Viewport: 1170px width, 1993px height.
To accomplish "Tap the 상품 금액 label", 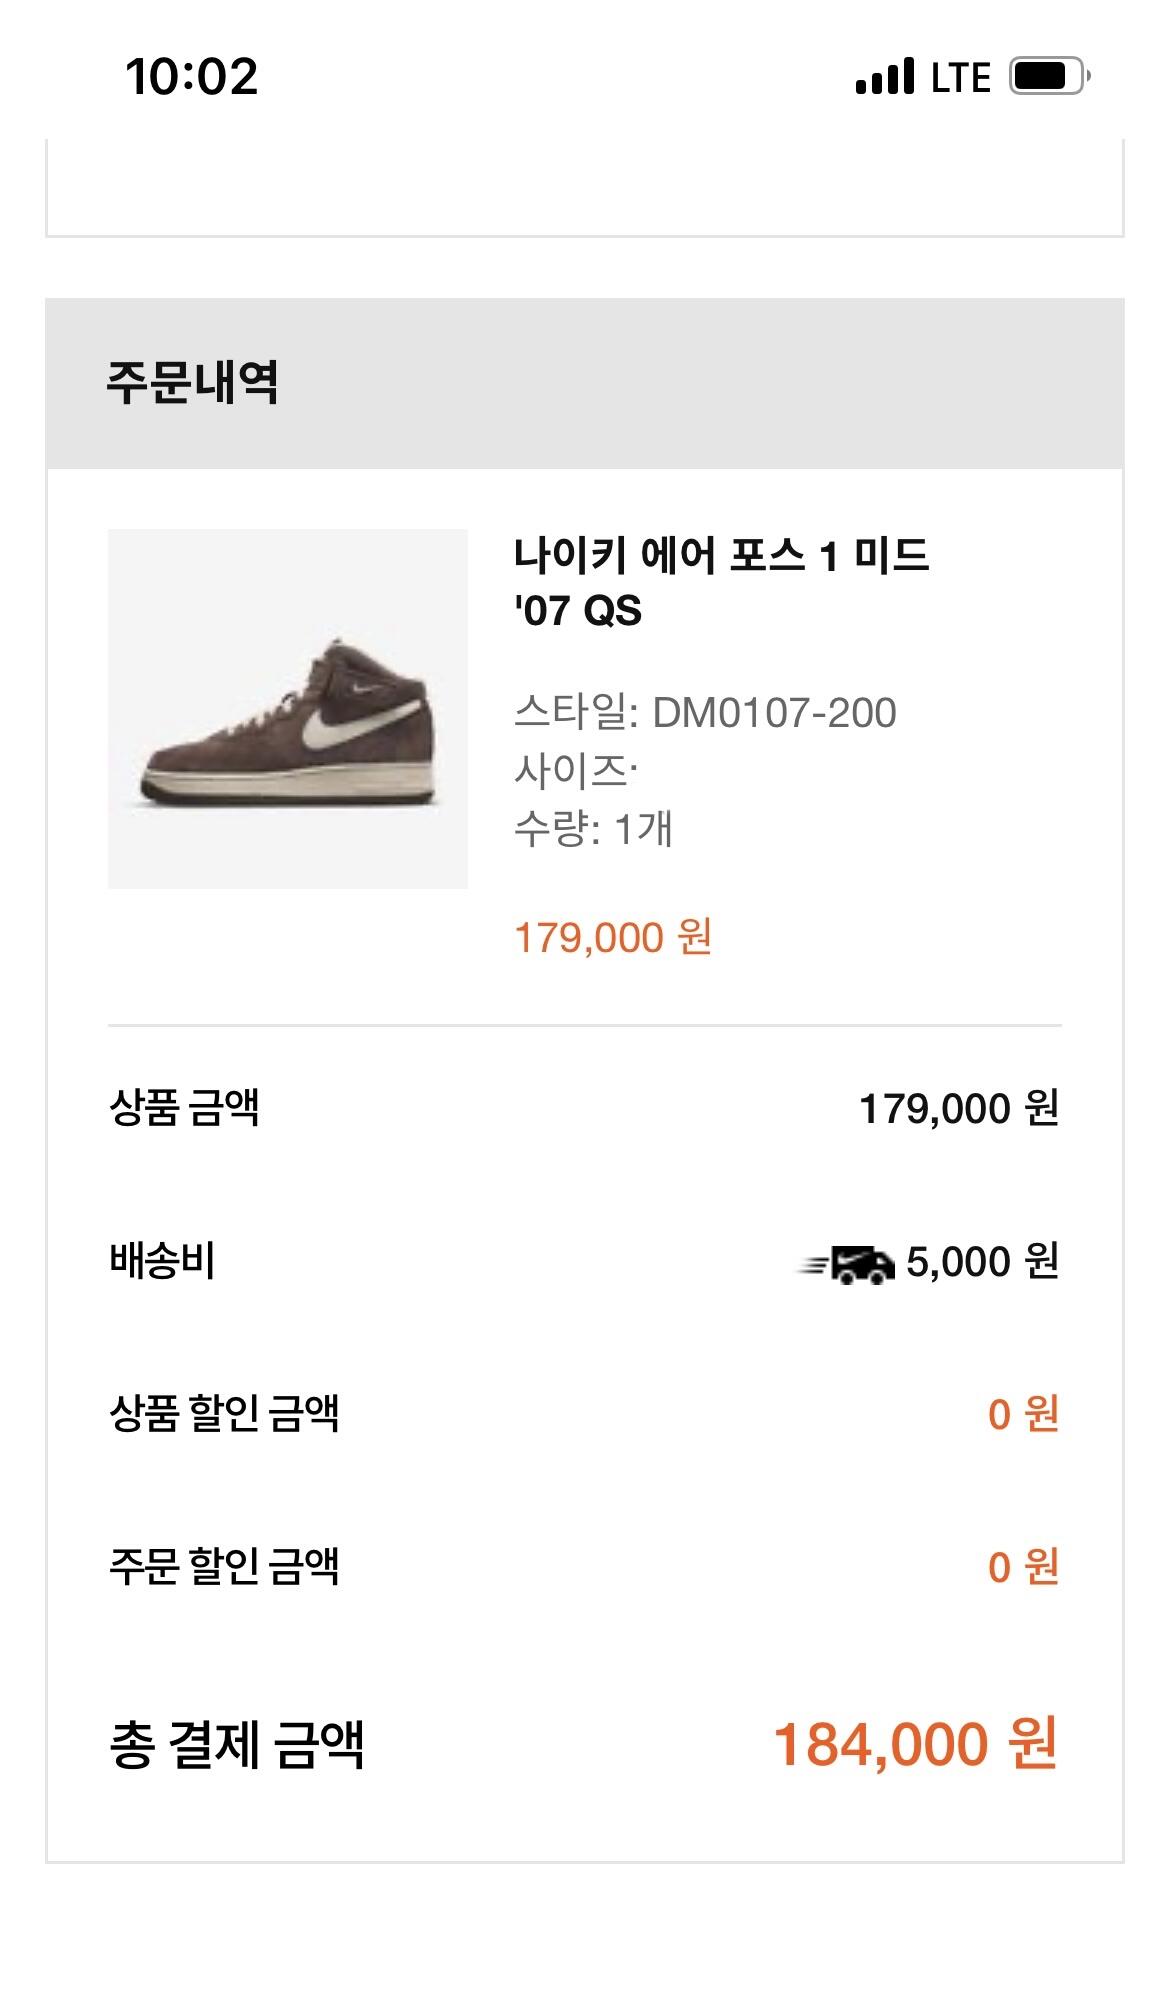I will tap(184, 1108).
